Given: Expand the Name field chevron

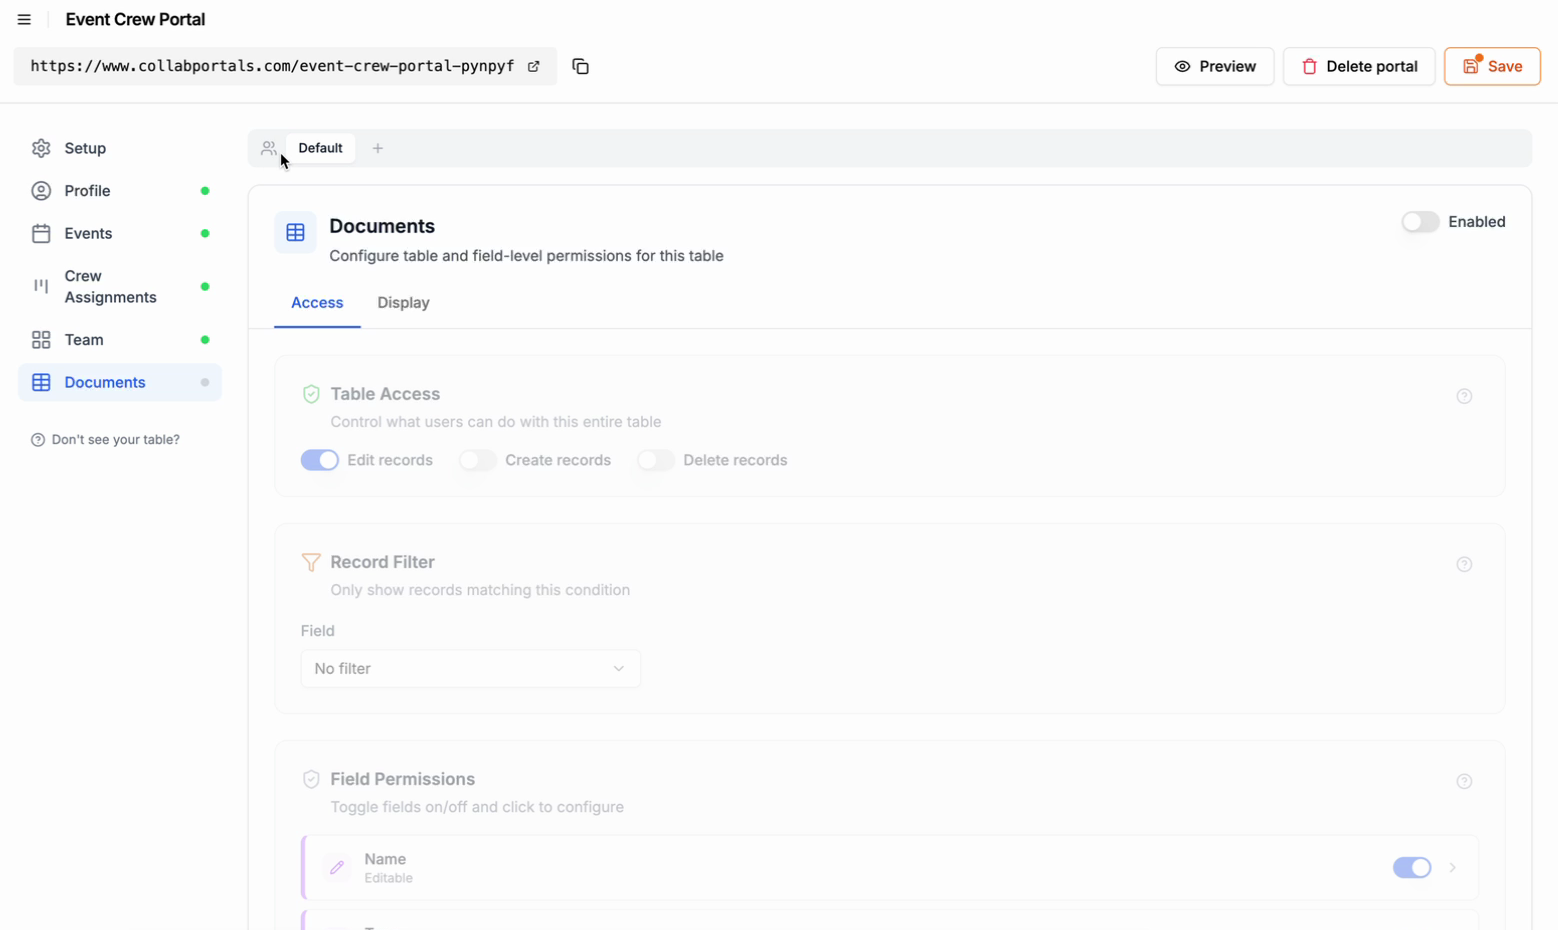Looking at the screenshot, I should [x=1453, y=868].
